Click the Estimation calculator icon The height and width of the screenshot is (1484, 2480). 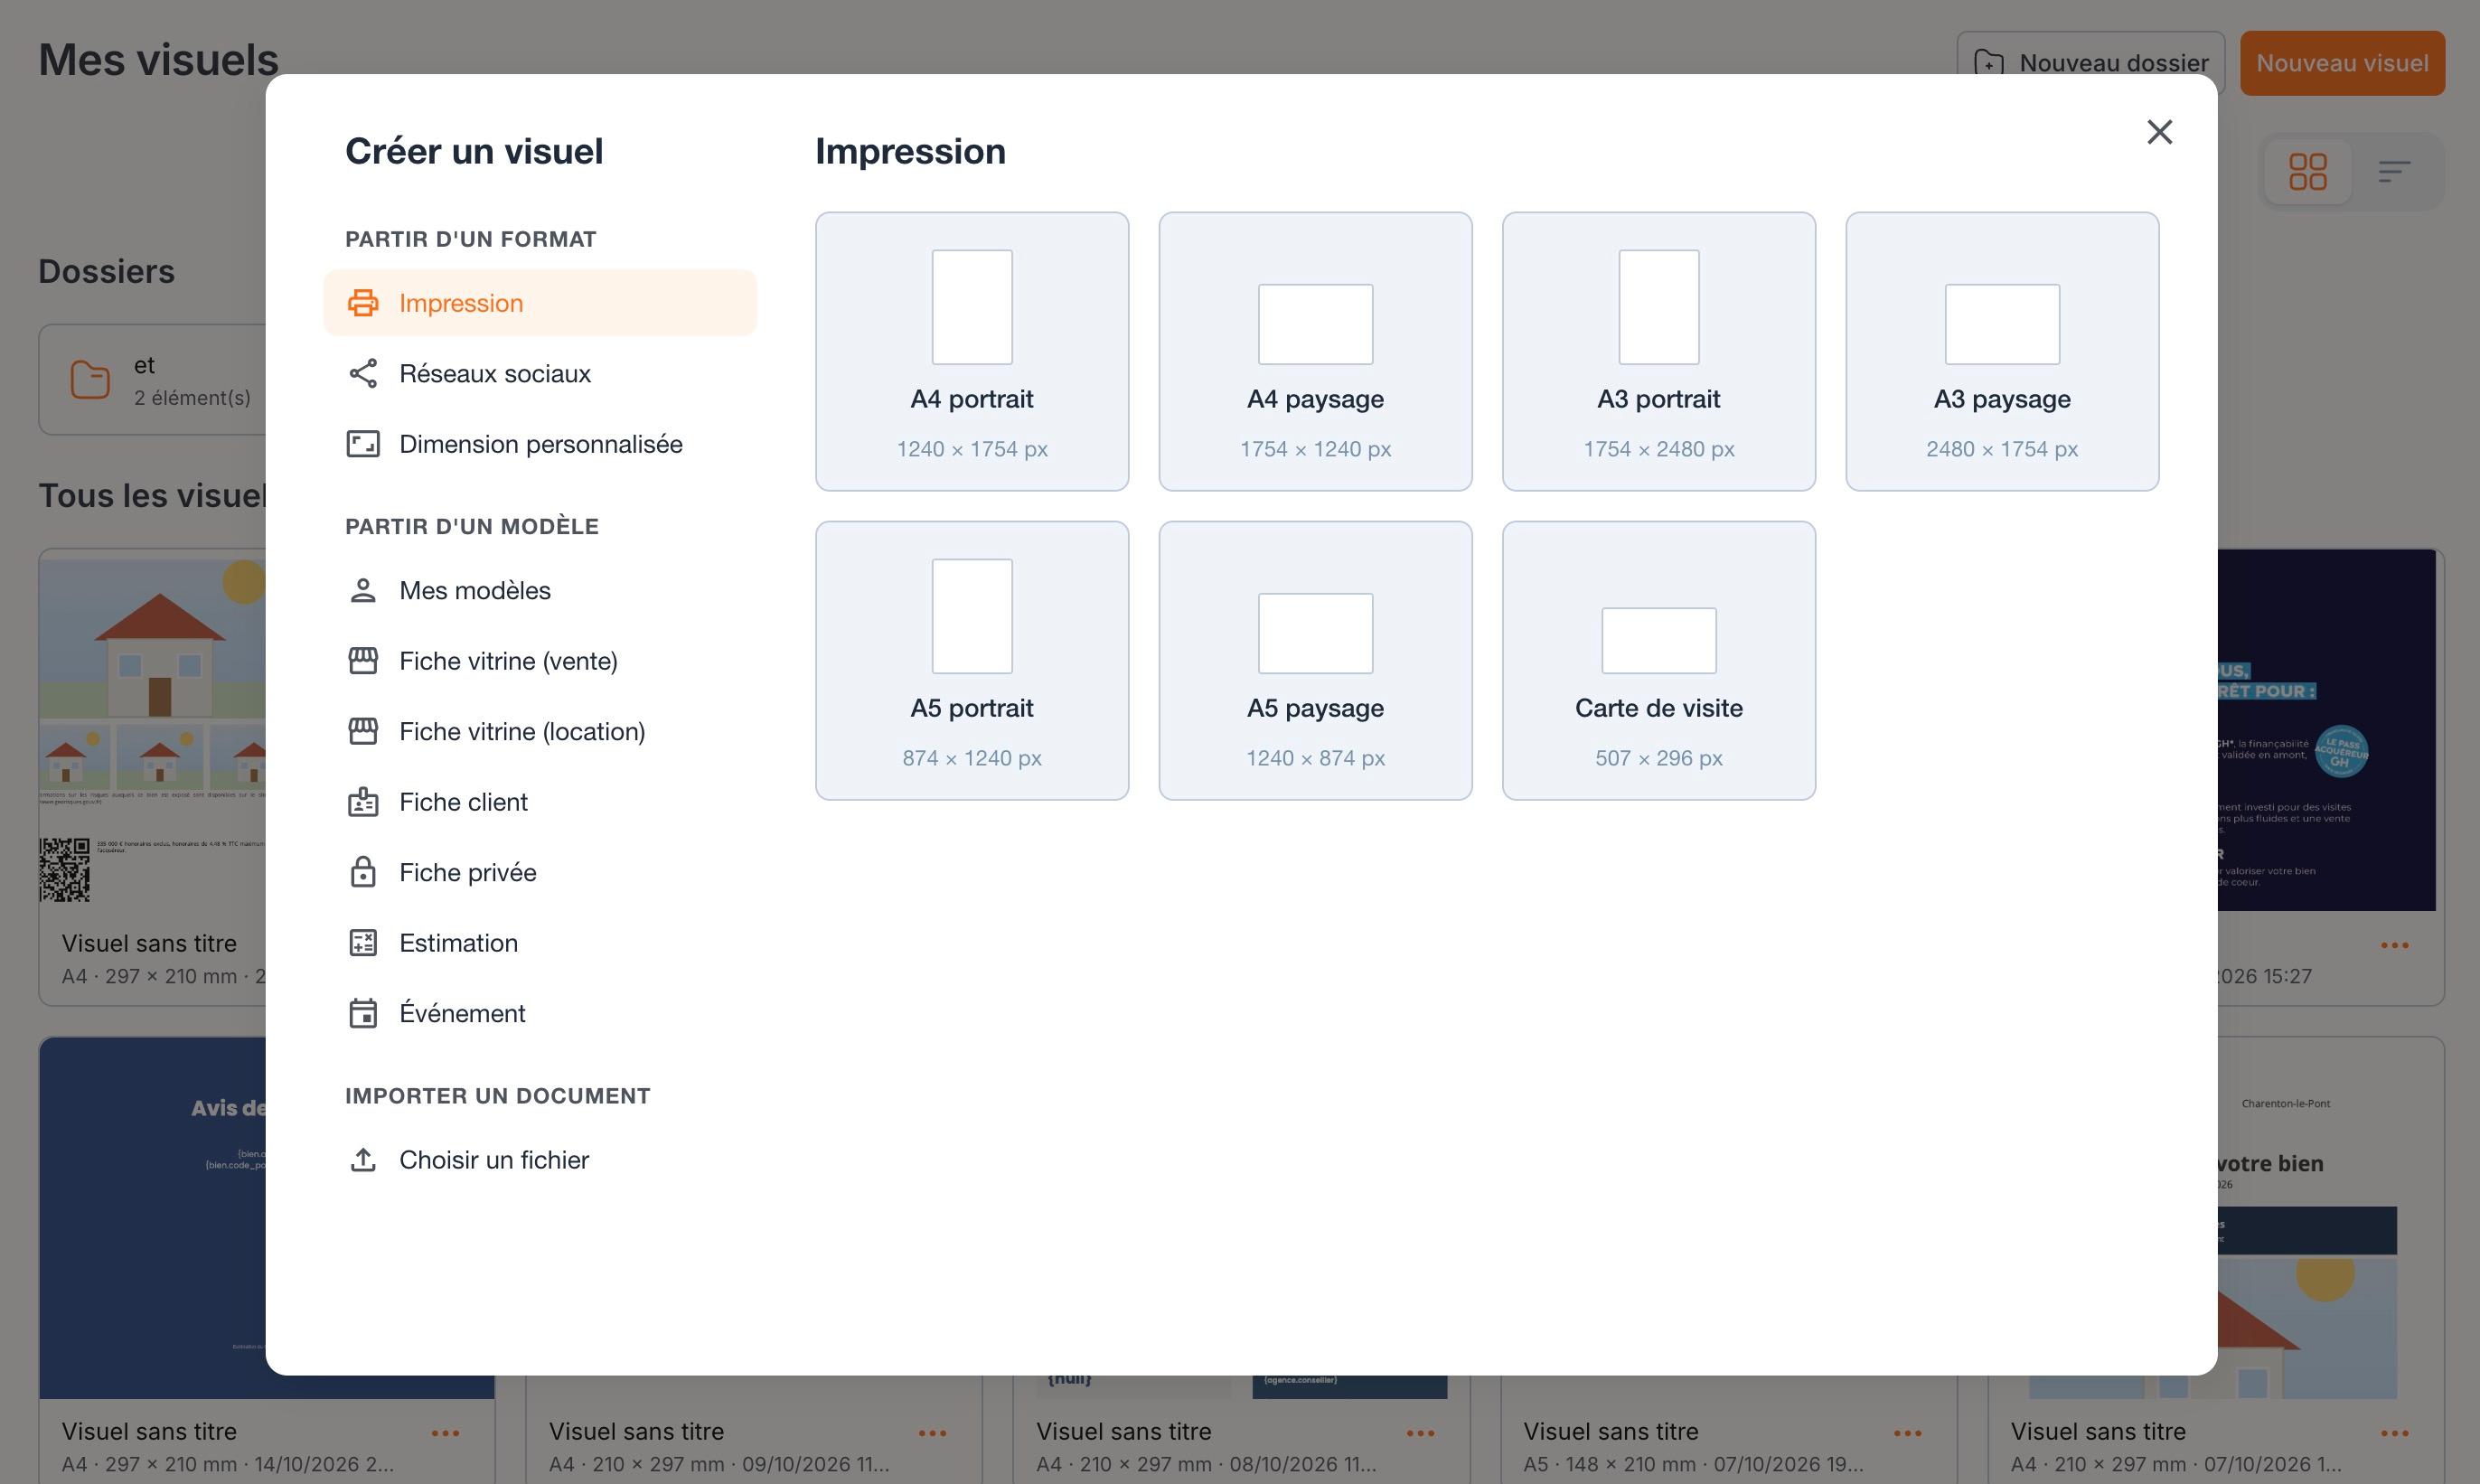[363, 943]
